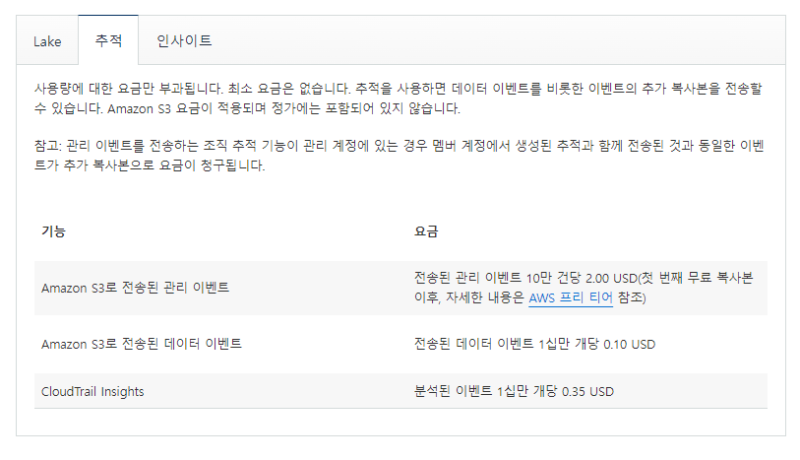Click the '참조)' text after the link
Image resolution: width=800 pixels, height=460 pixels.
(x=632, y=298)
